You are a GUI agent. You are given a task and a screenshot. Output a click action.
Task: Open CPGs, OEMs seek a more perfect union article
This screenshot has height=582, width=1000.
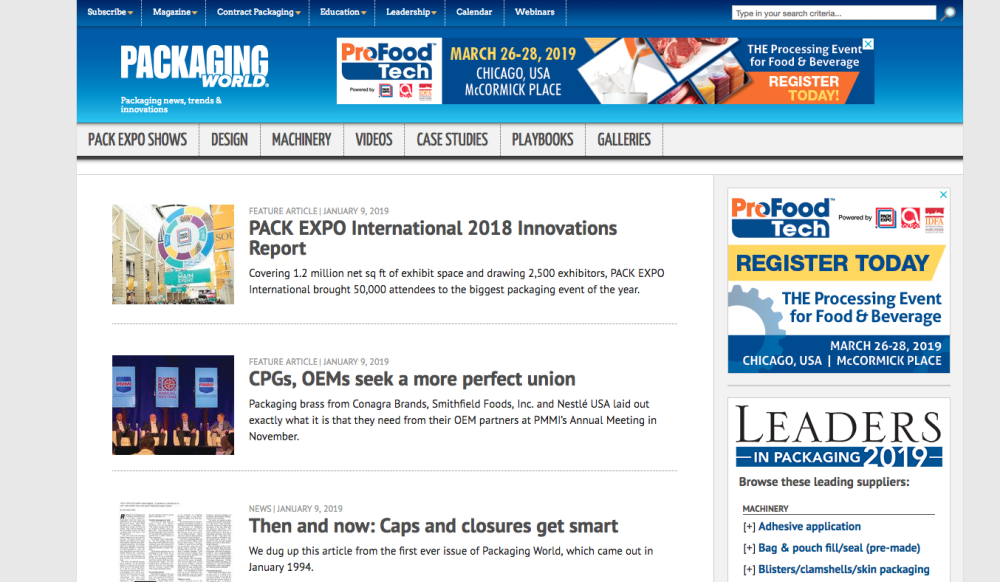[412, 379]
